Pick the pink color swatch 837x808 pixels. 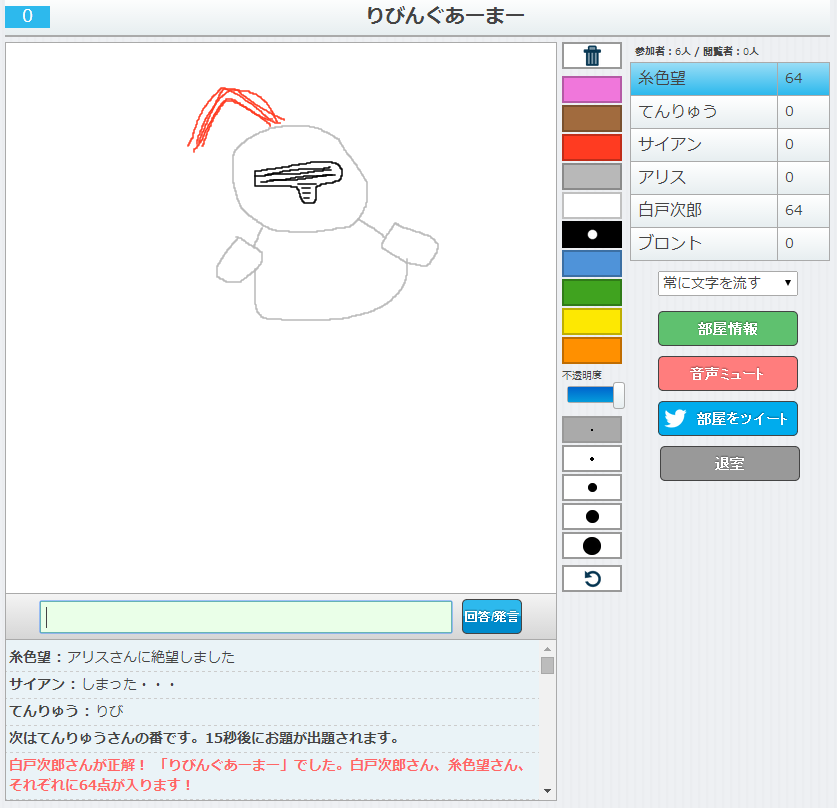(591, 89)
